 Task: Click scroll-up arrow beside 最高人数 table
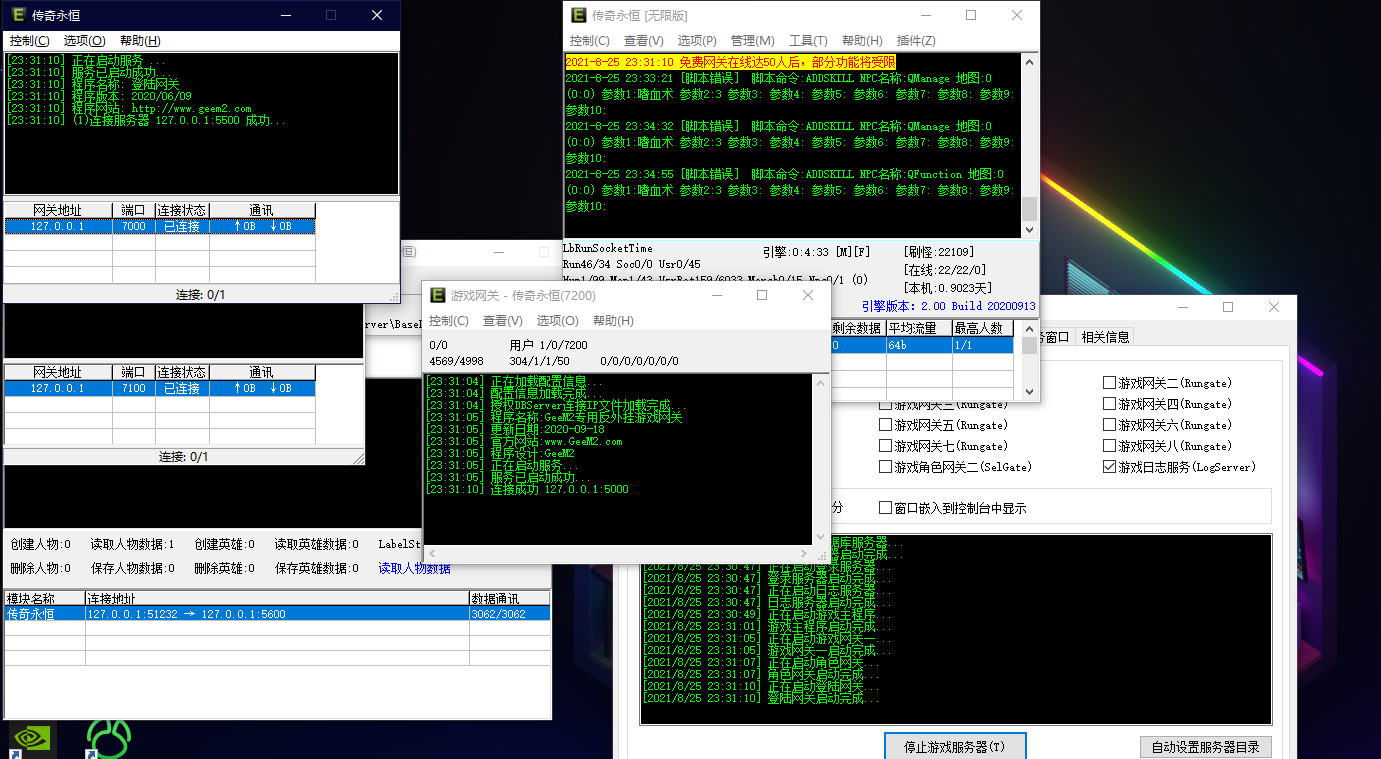pyautogui.click(x=1028, y=327)
